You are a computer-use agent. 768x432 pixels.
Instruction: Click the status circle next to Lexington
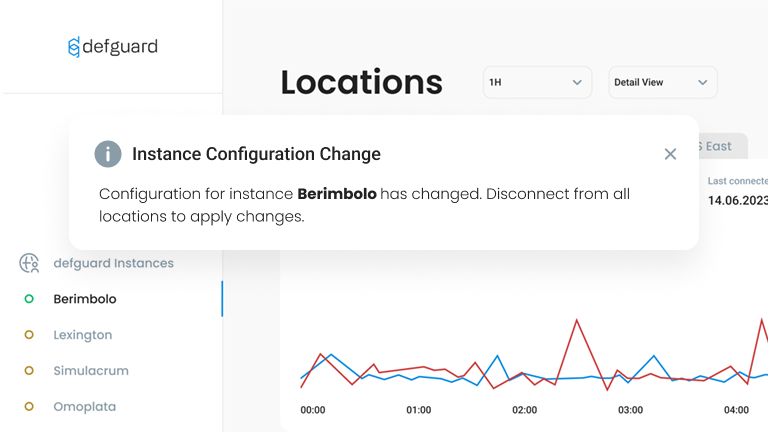29,335
